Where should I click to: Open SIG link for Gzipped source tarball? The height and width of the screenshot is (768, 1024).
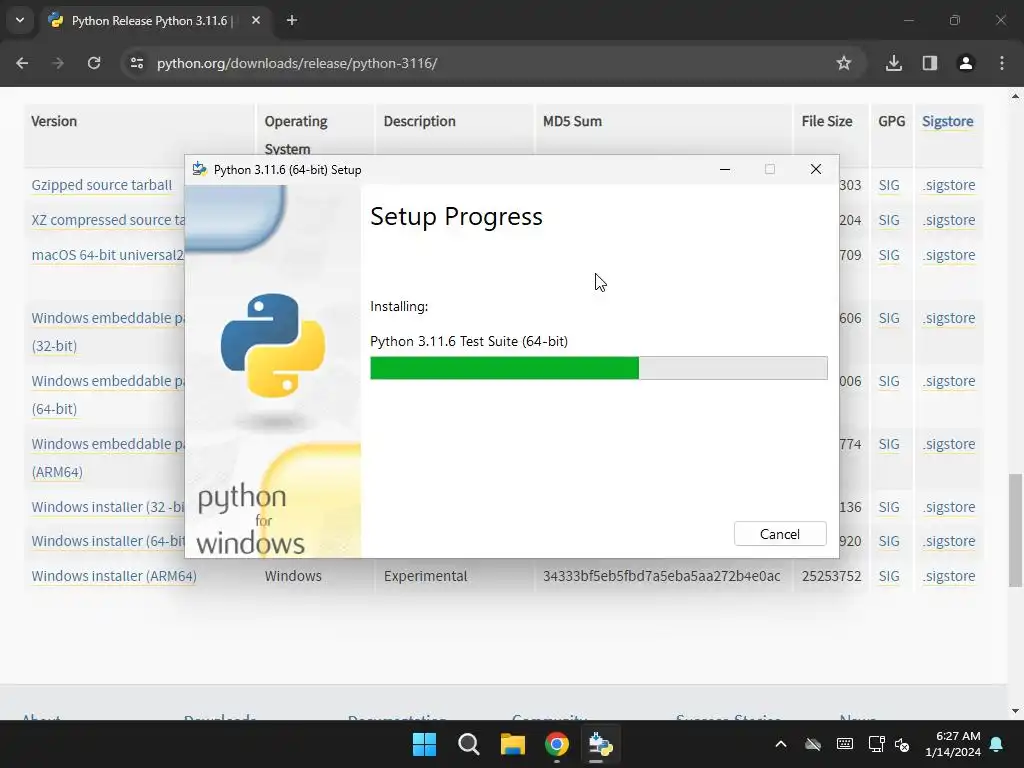tap(889, 185)
